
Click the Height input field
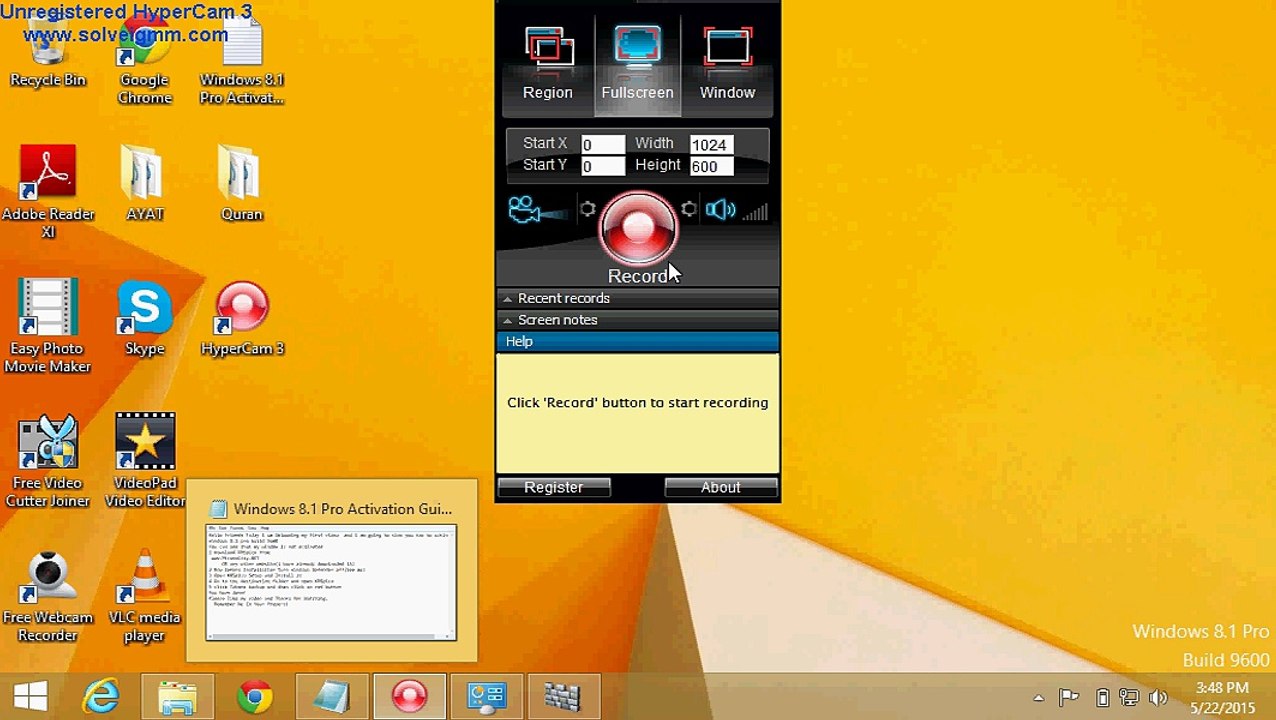point(711,167)
